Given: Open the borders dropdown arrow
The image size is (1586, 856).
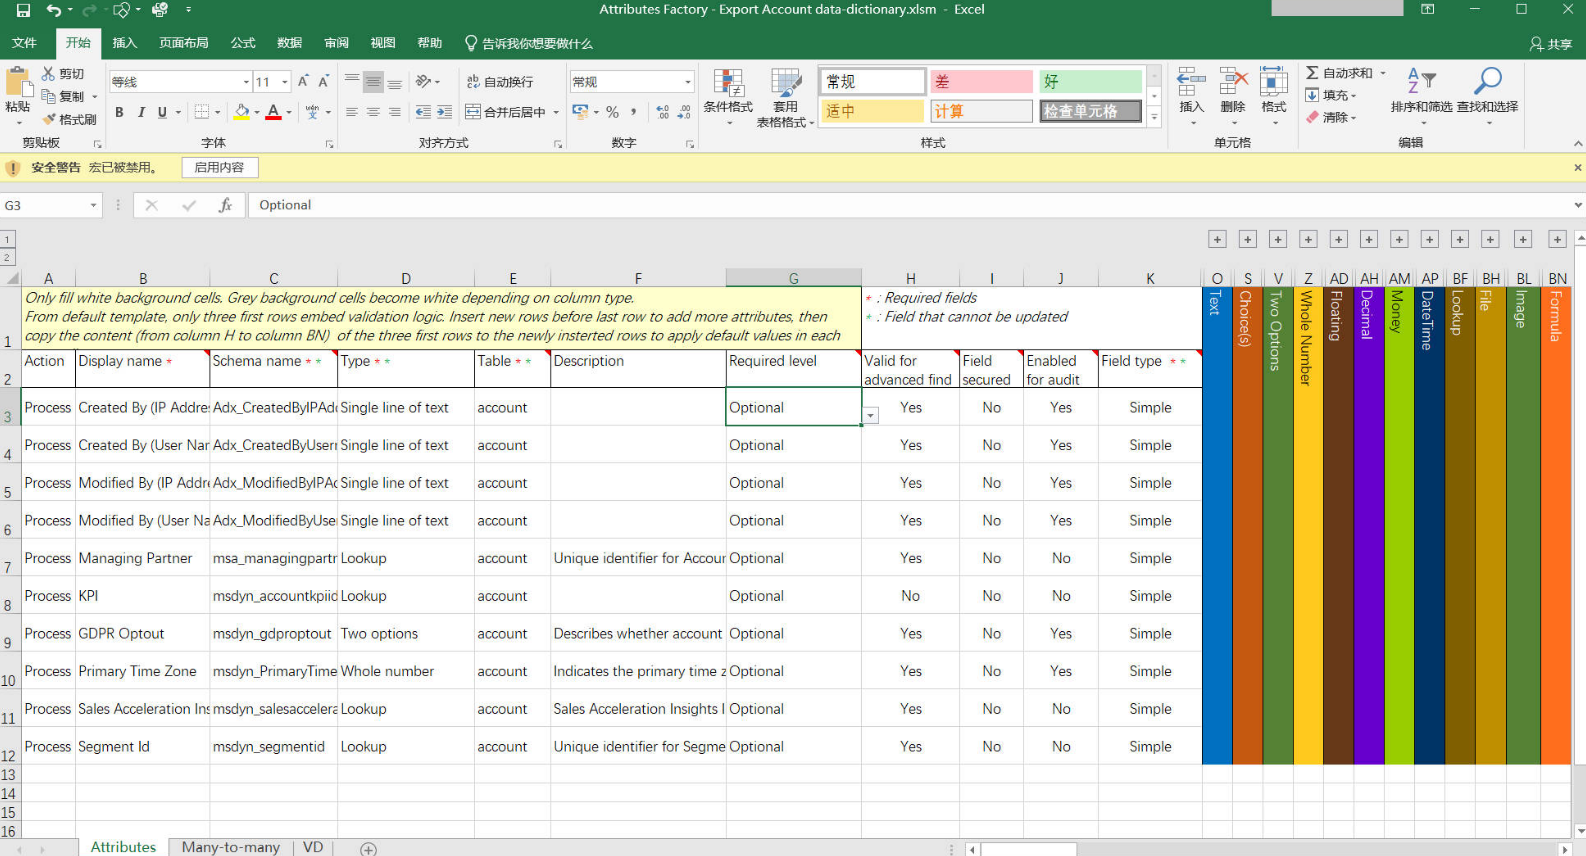Looking at the screenshot, I should coord(219,112).
